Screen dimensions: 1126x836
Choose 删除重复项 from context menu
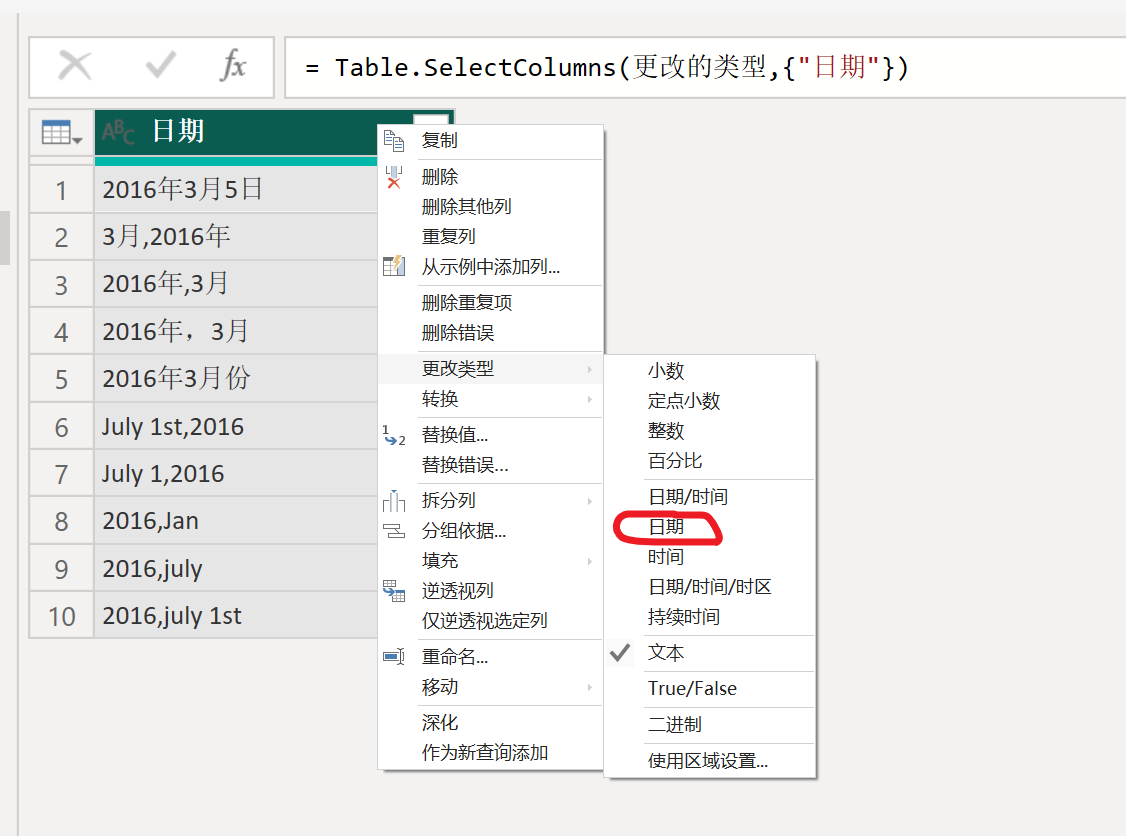[467, 303]
